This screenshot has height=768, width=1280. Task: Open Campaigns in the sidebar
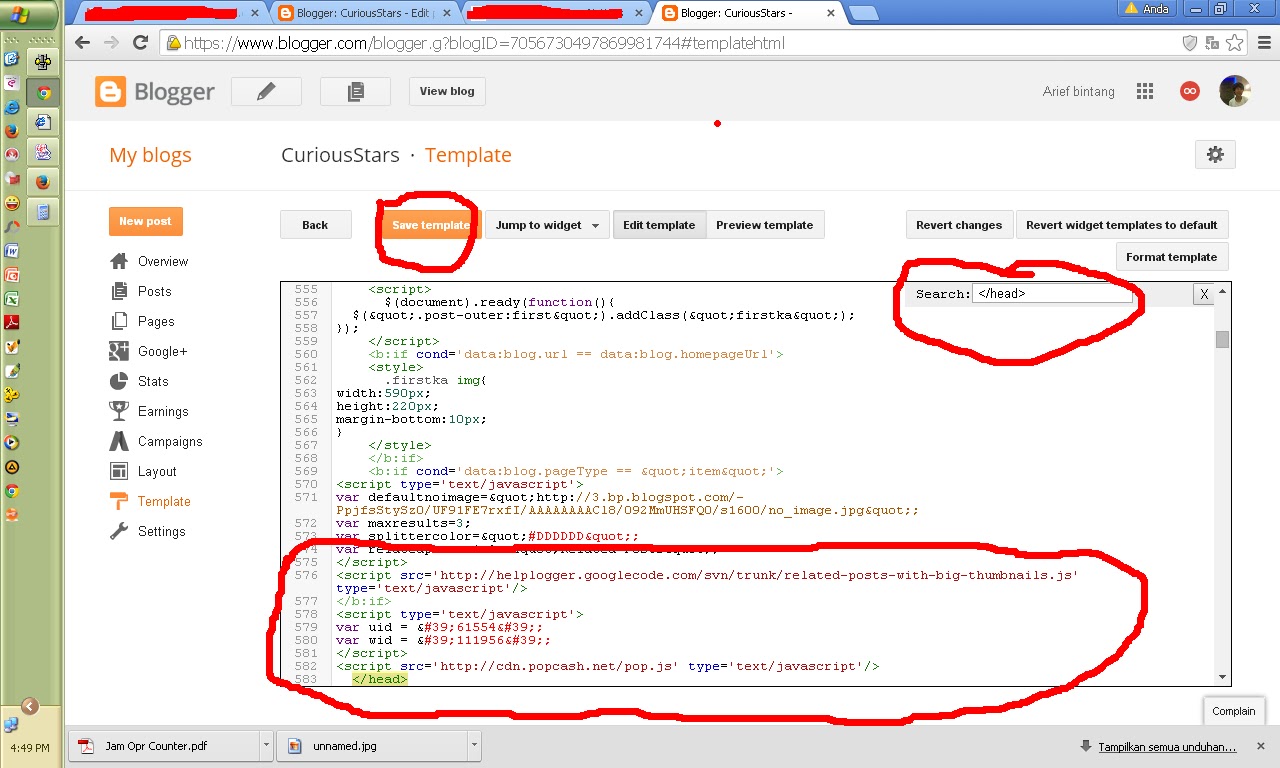click(x=156, y=441)
